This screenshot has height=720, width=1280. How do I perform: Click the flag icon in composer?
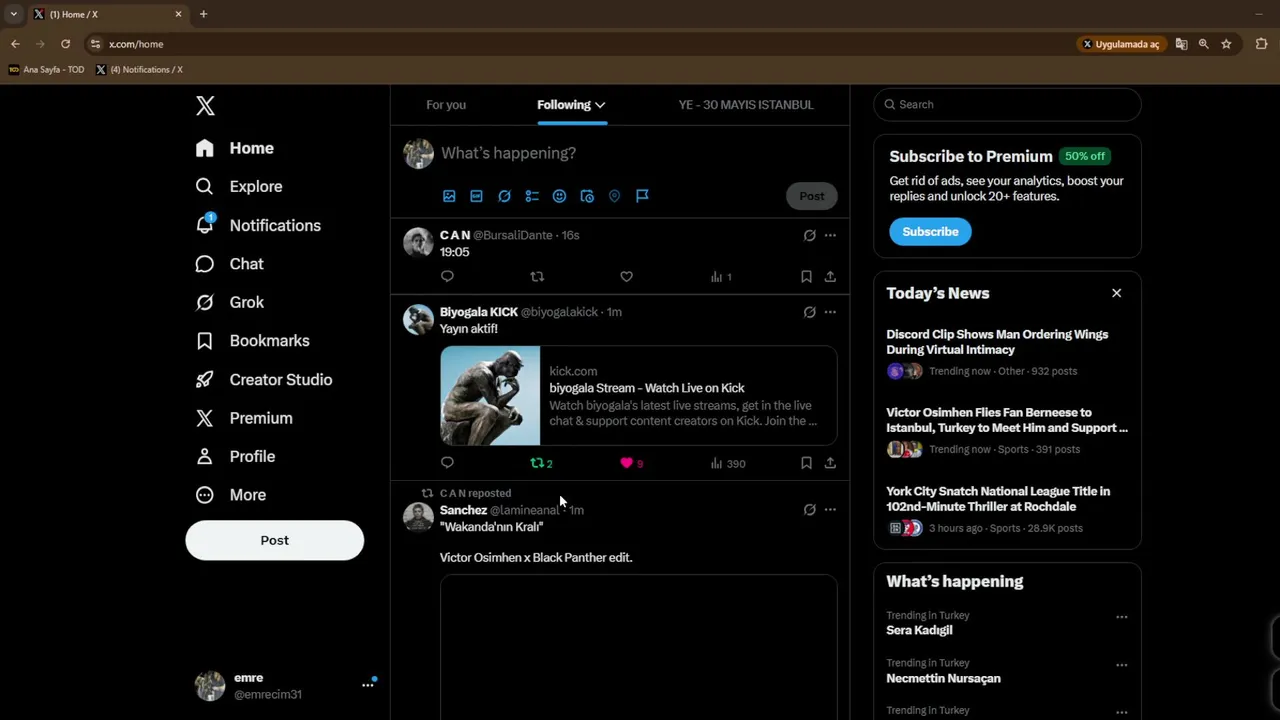click(642, 196)
